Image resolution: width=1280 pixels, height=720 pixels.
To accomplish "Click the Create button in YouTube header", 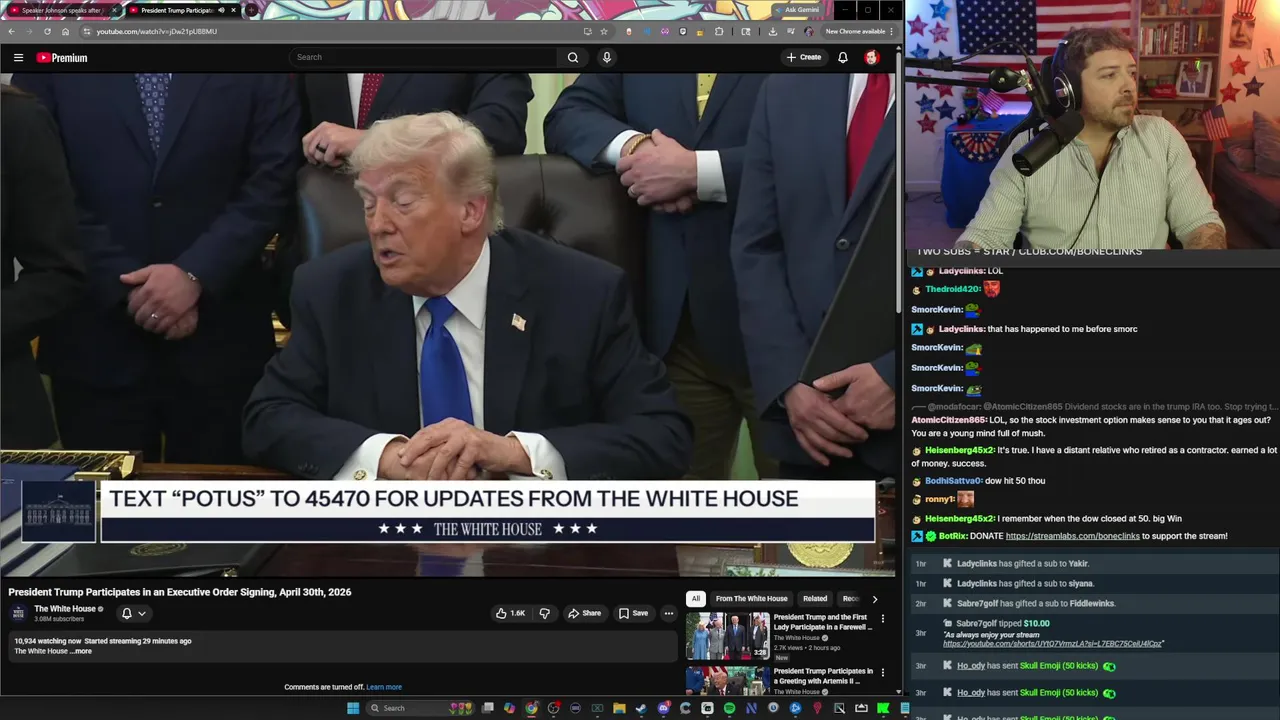I will pyautogui.click(x=804, y=57).
